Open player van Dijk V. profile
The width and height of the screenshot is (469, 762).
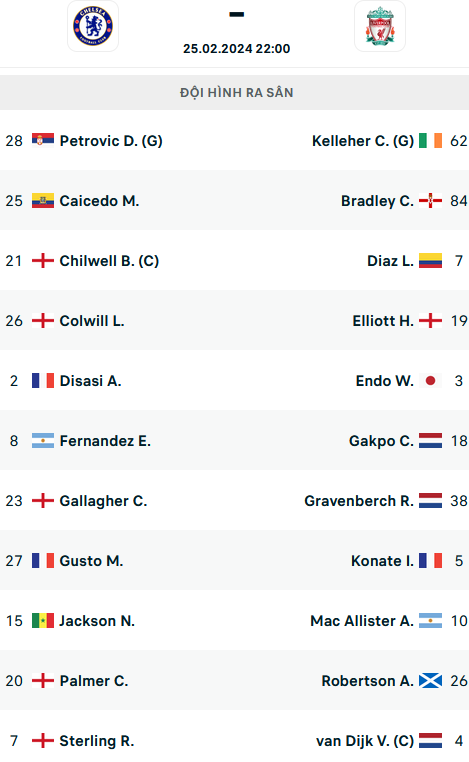coord(365,741)
